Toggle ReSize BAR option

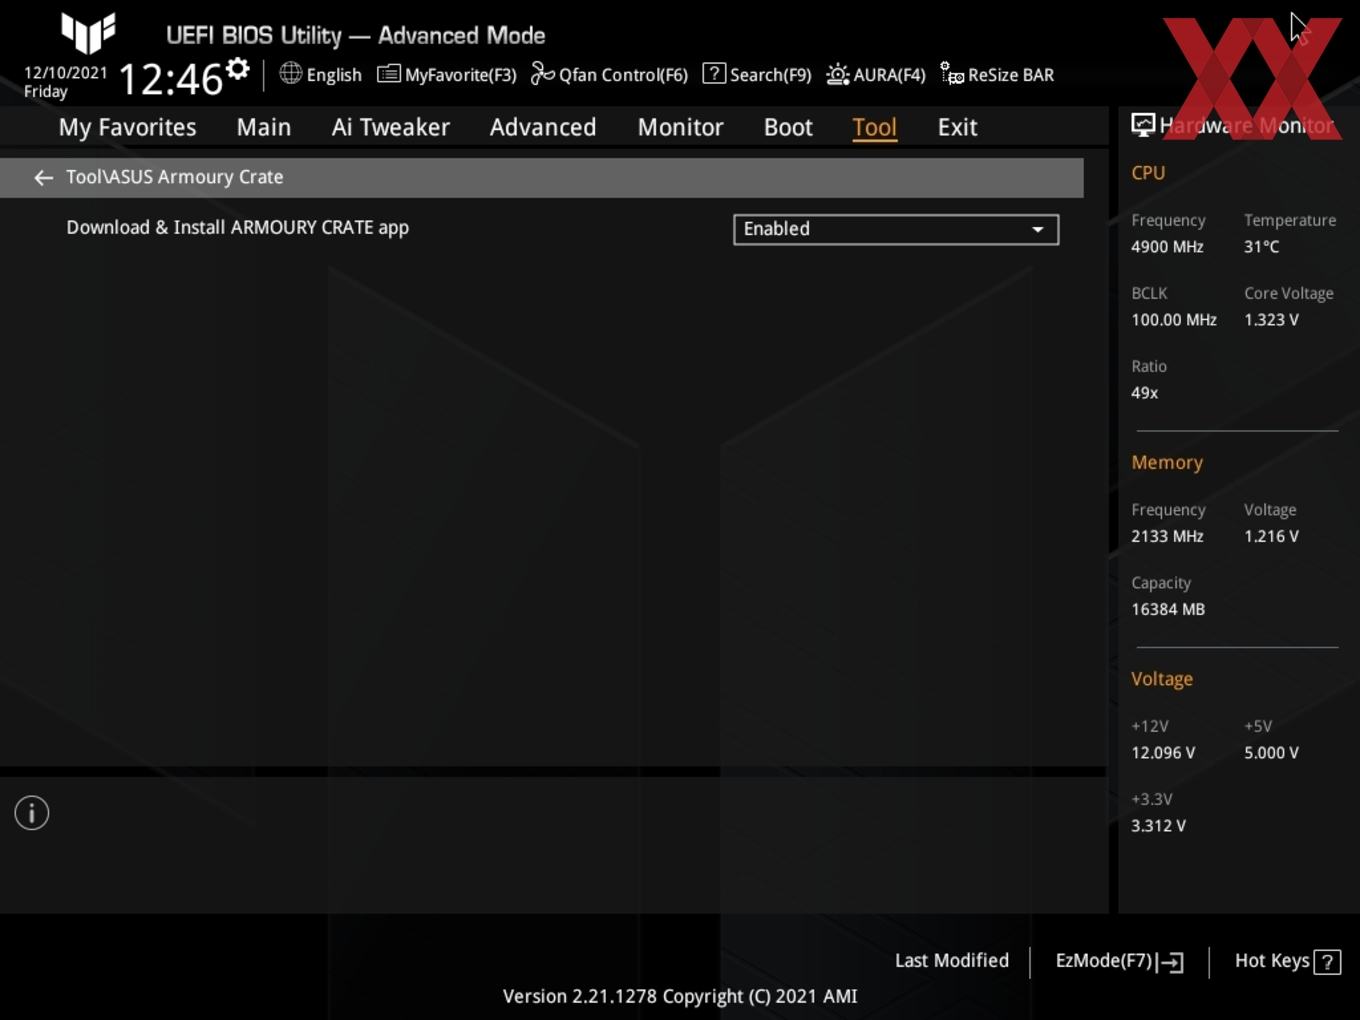tap(997, 74)
